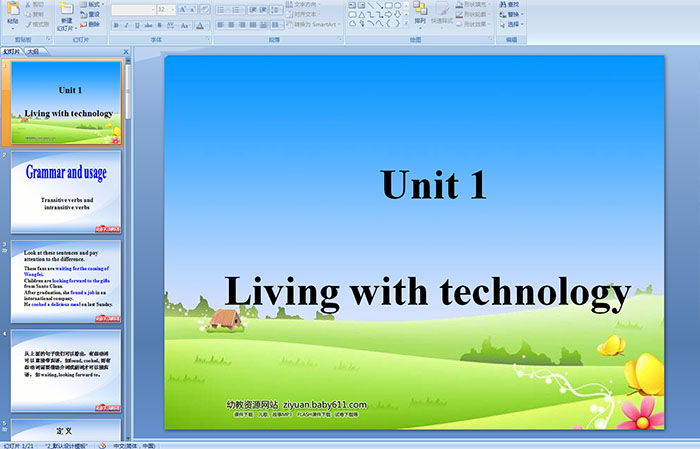Toggle Justify text alignment
Viewport: 700px width, 449px height.
pos(253,25)
